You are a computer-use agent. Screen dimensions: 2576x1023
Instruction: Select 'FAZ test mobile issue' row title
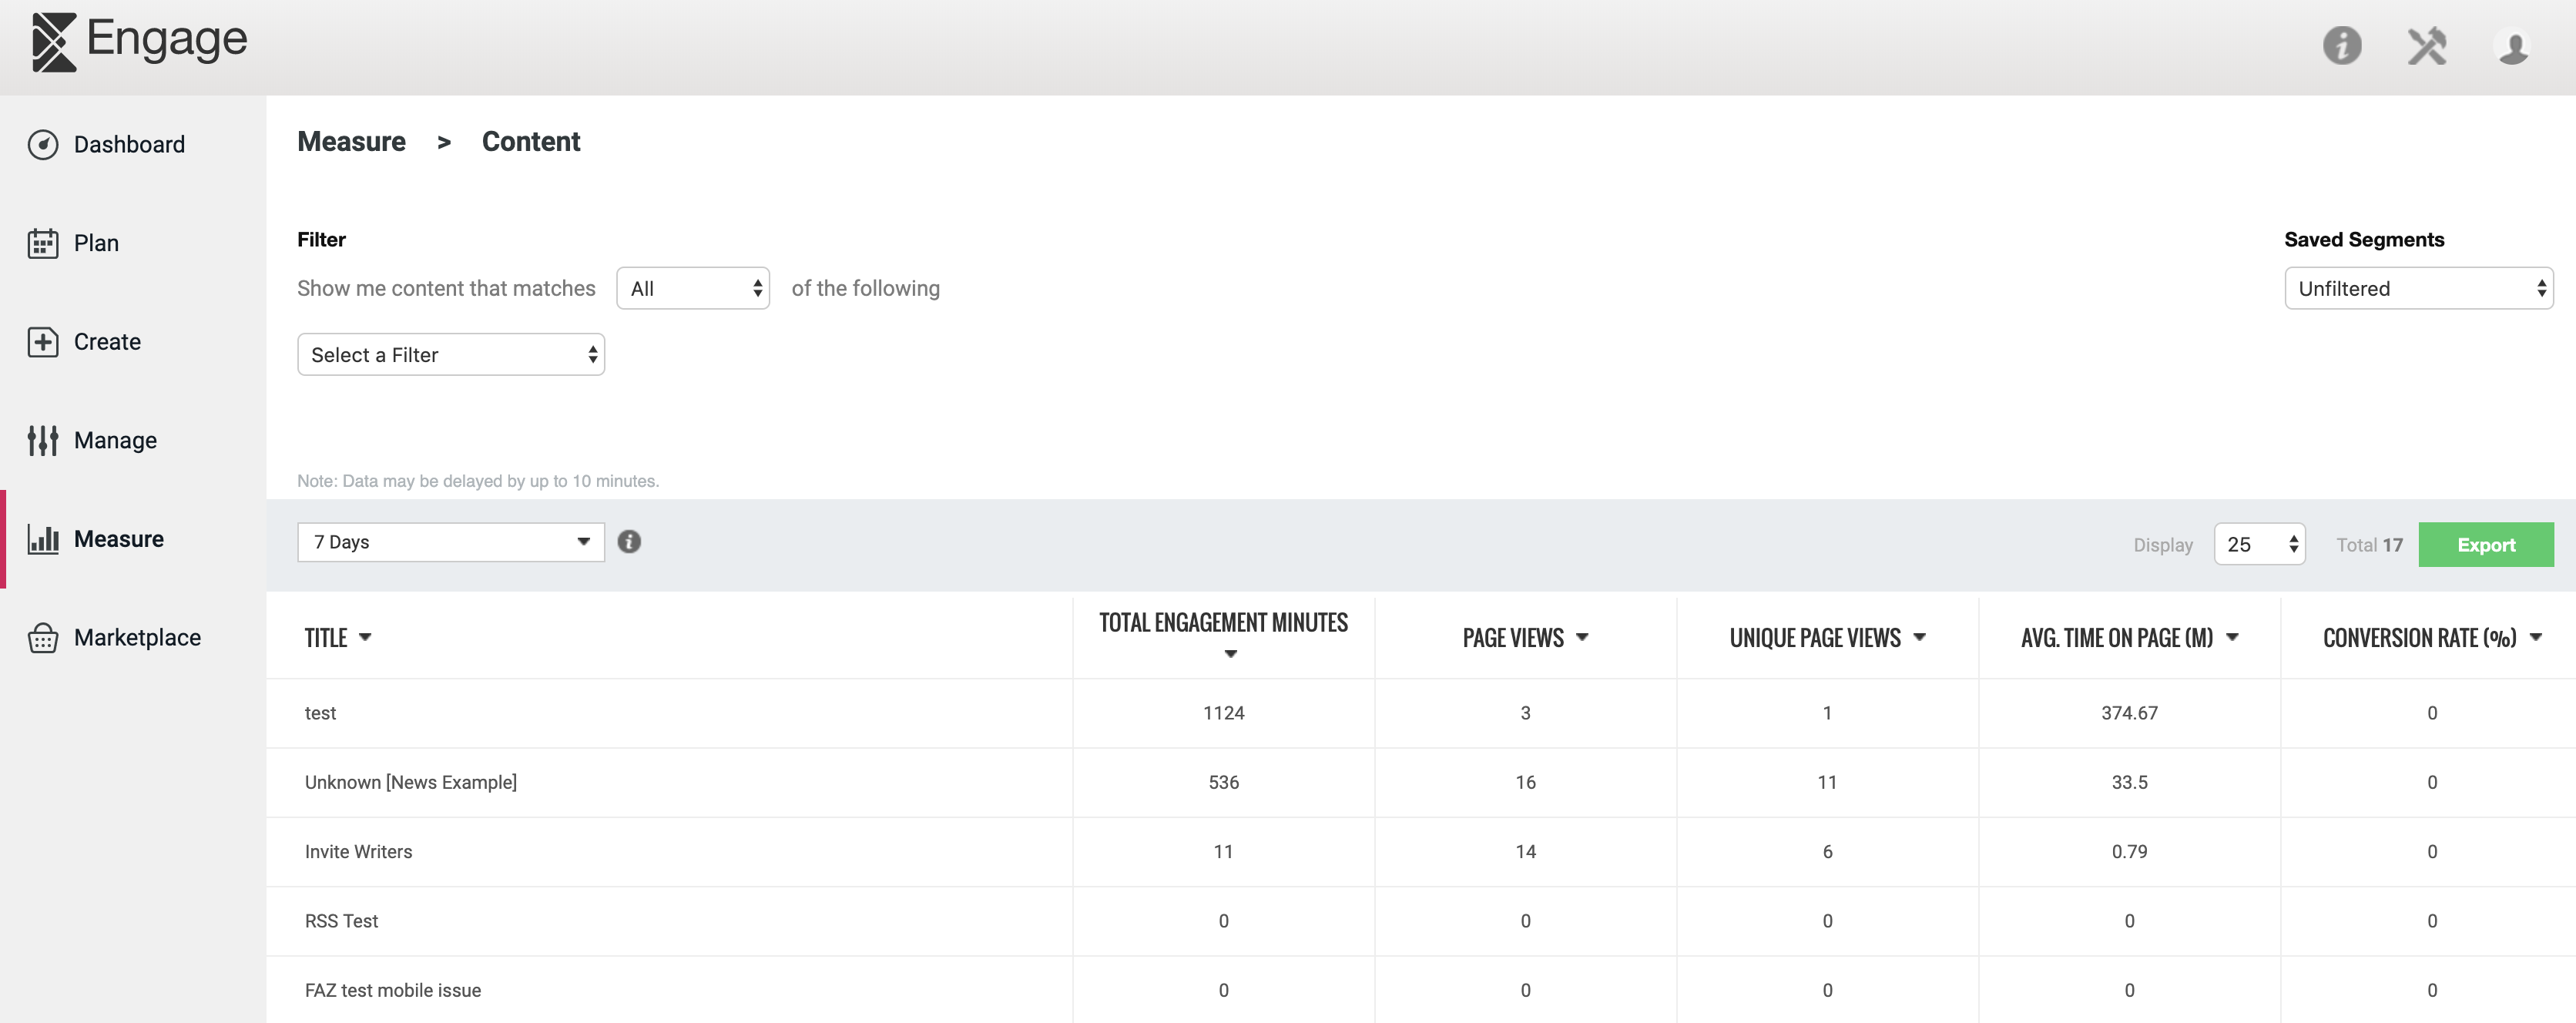coord(393,990)
